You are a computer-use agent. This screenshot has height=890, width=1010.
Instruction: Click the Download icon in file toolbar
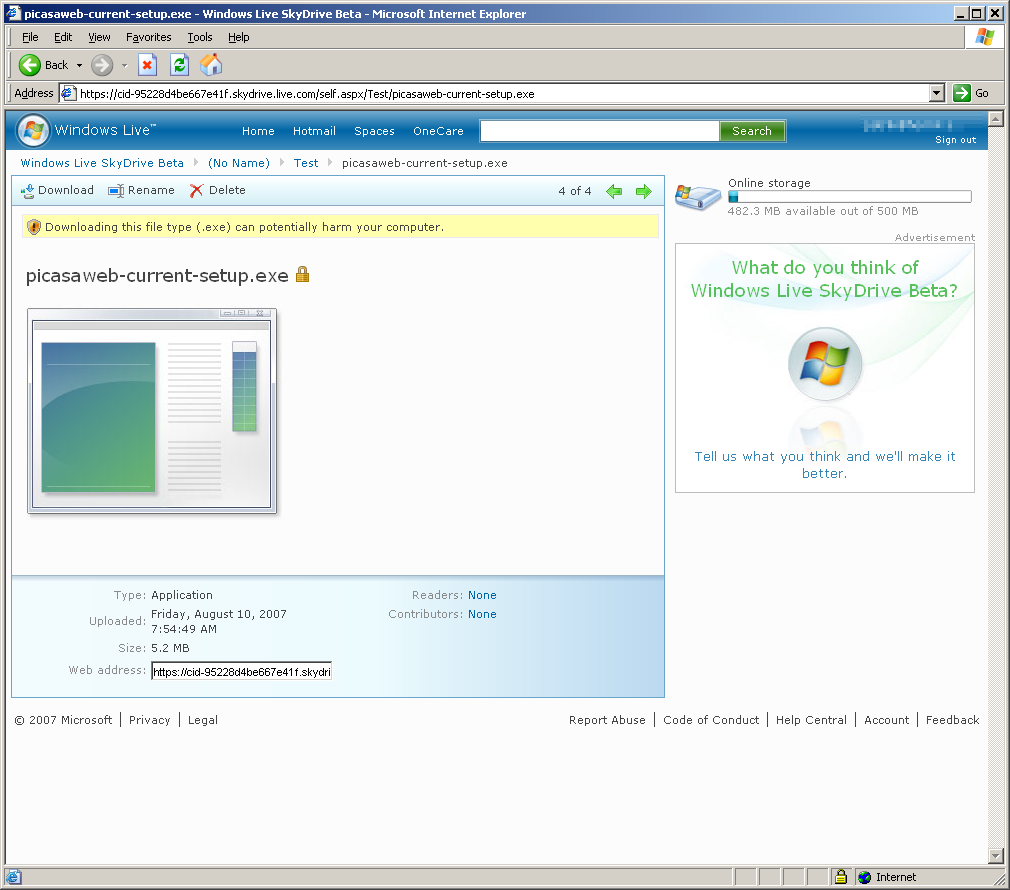coord(28,191)
